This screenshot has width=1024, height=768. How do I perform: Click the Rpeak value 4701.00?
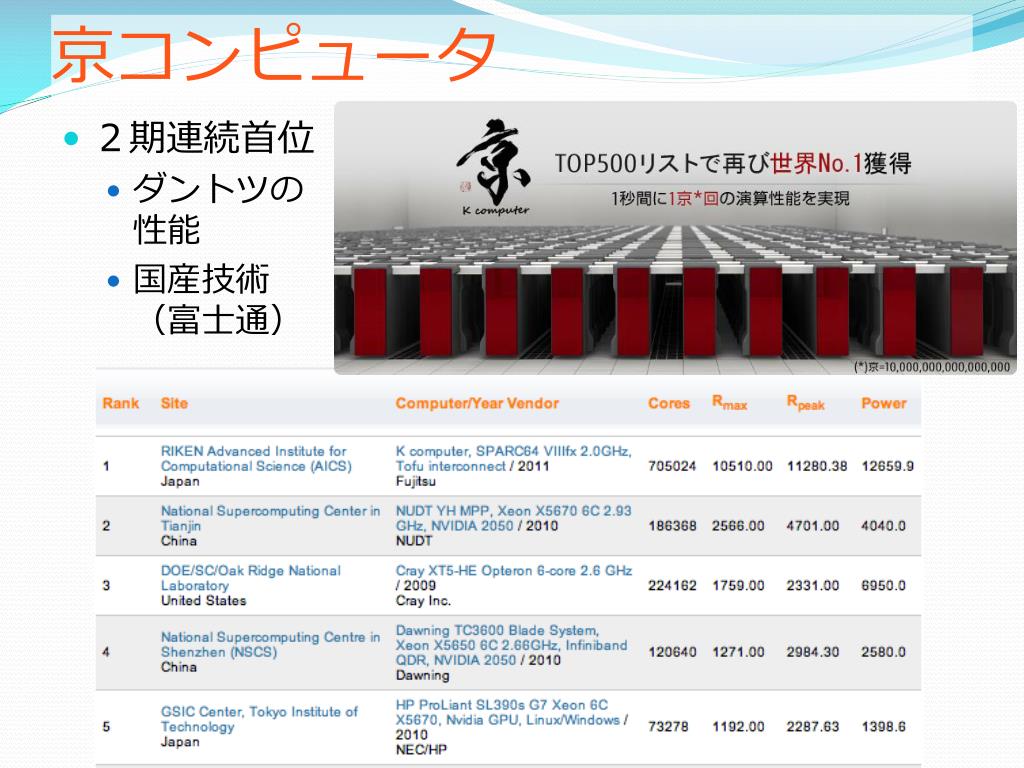[812, 526]
